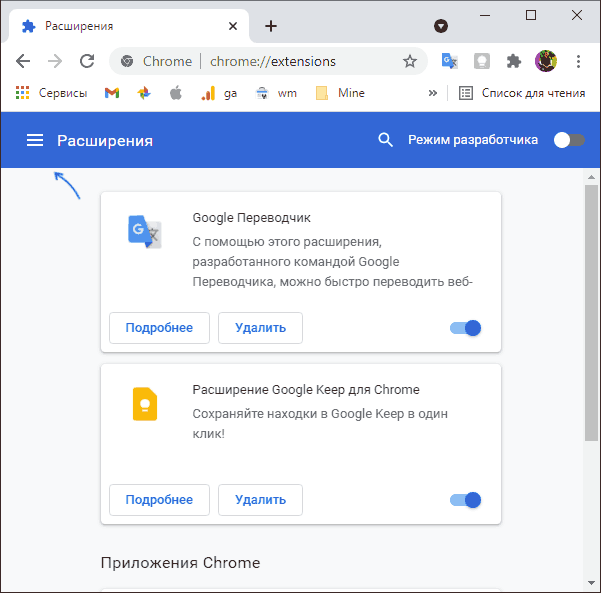Image resolution: width=601 pixels, height=593 pixels.
Task: Click Удалить for Google Keep extension
Action: tap(260, 500)
